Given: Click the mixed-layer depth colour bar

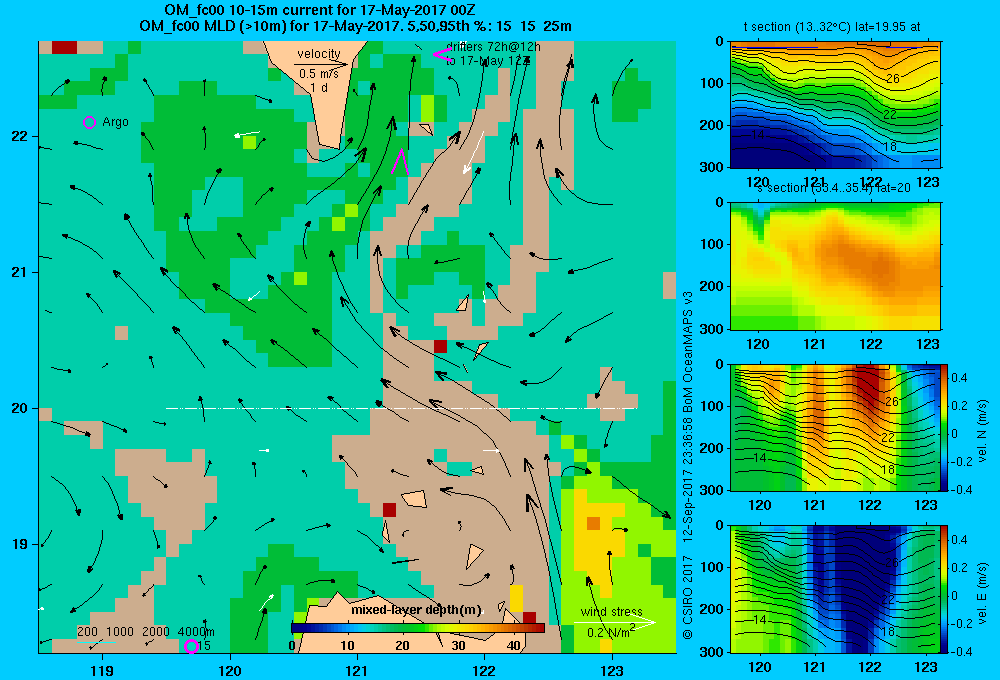Looking at the screenshot, I should pyautogui.click(x=418, y=628).
